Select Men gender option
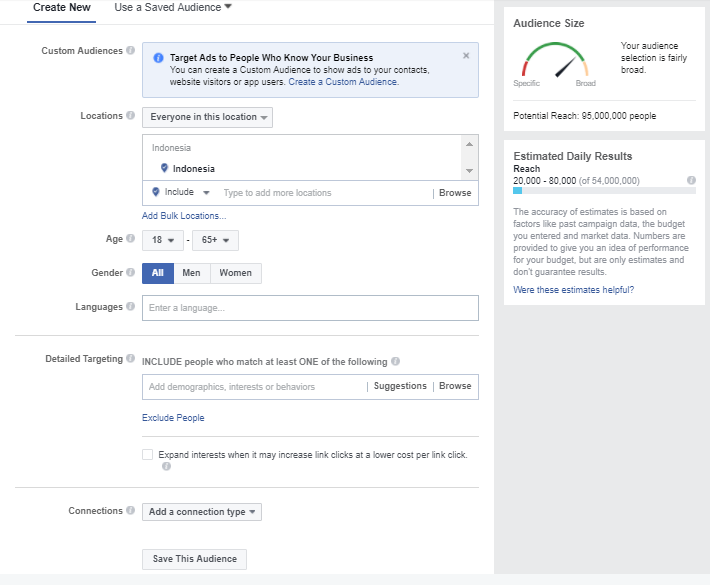This screenshot has height=585, width=710. pyautogui.click(x=192, y=273)
